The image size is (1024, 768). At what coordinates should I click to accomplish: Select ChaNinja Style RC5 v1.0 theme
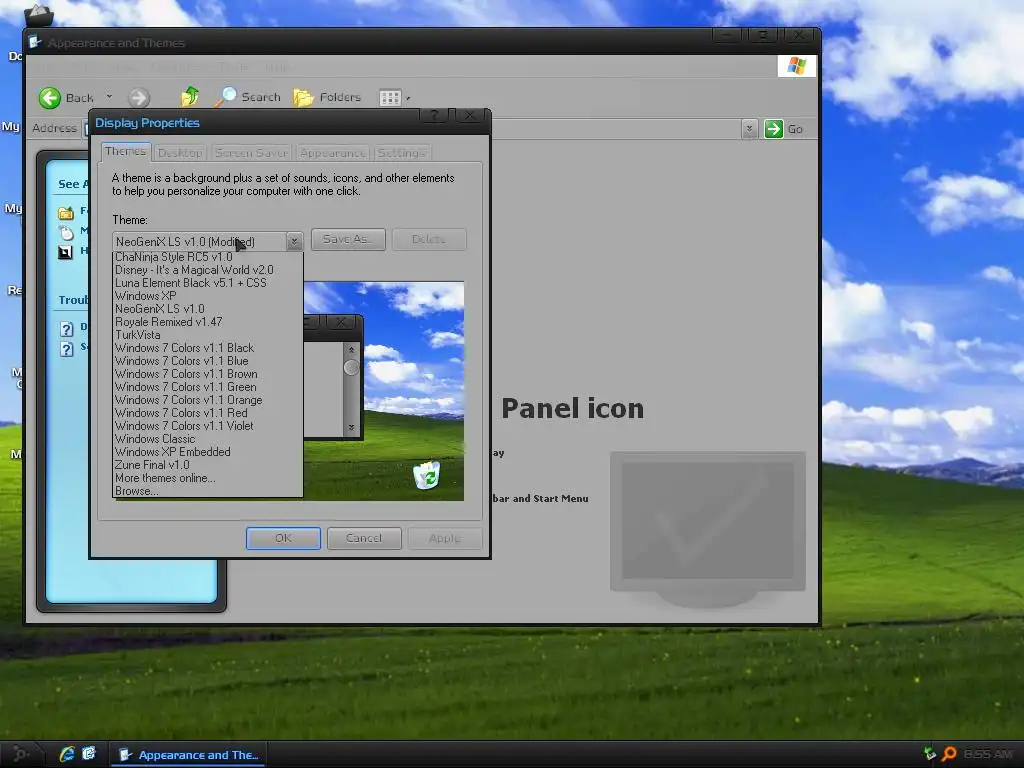[208, 257]
